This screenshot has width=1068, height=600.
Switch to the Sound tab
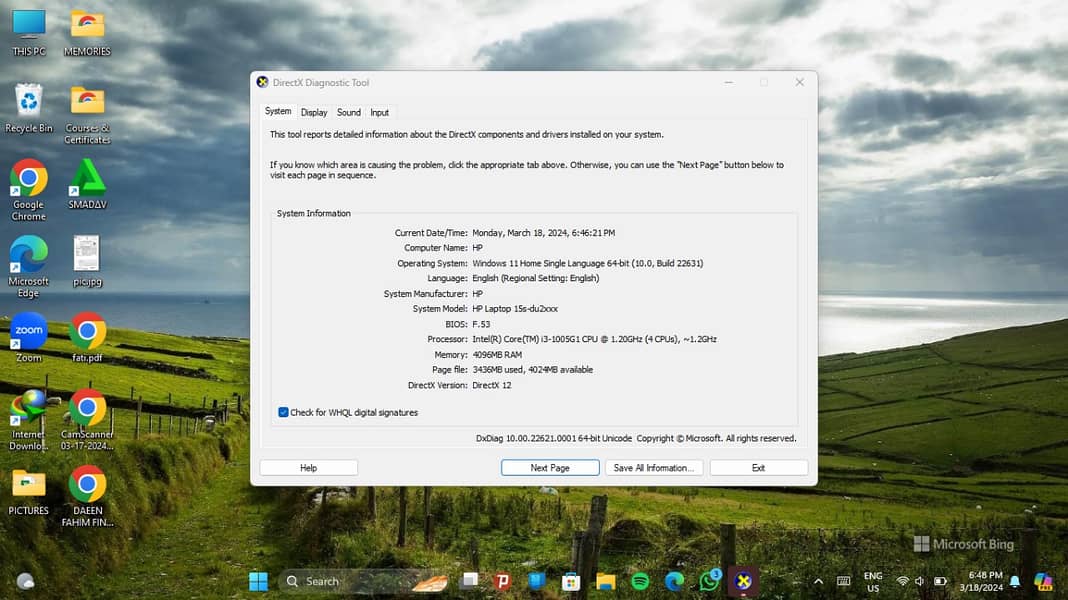[348, 113]
